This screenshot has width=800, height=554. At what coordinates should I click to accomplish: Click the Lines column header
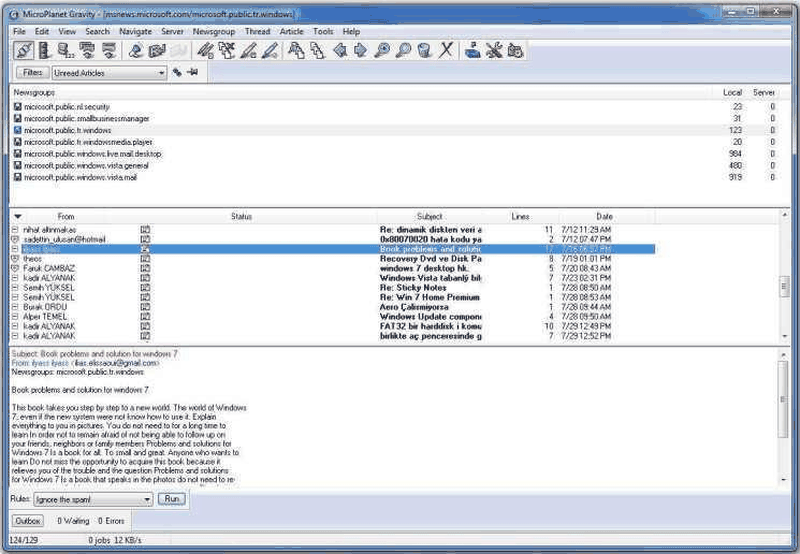click(x=520, y=216)
